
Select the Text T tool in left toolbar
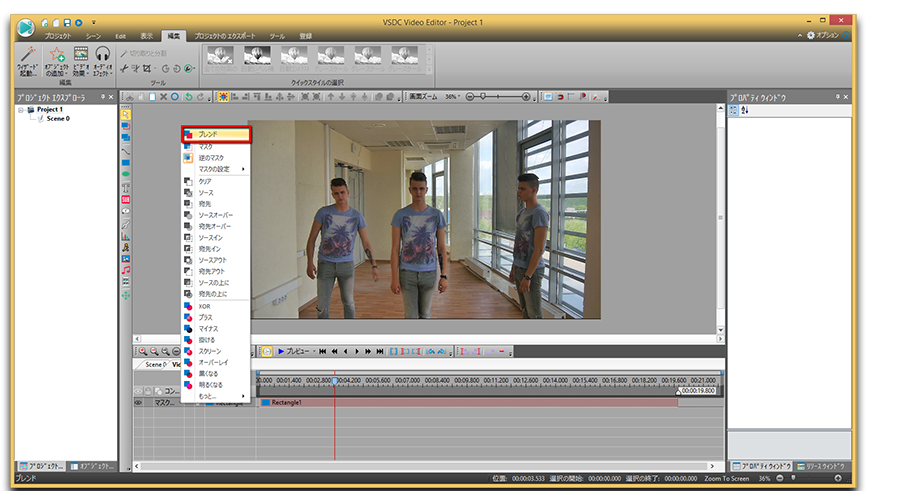[125, 187]
